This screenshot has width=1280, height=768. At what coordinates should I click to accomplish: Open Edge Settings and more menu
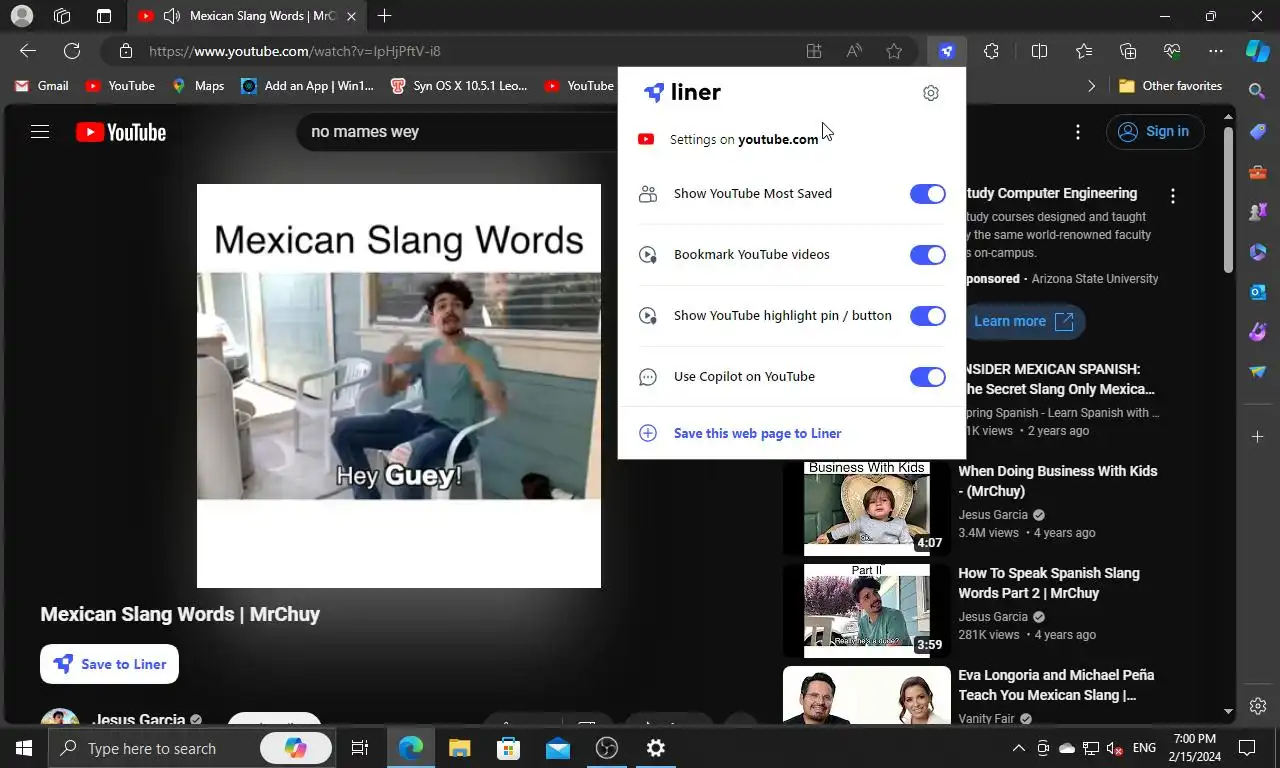(x=1216, y=51)
